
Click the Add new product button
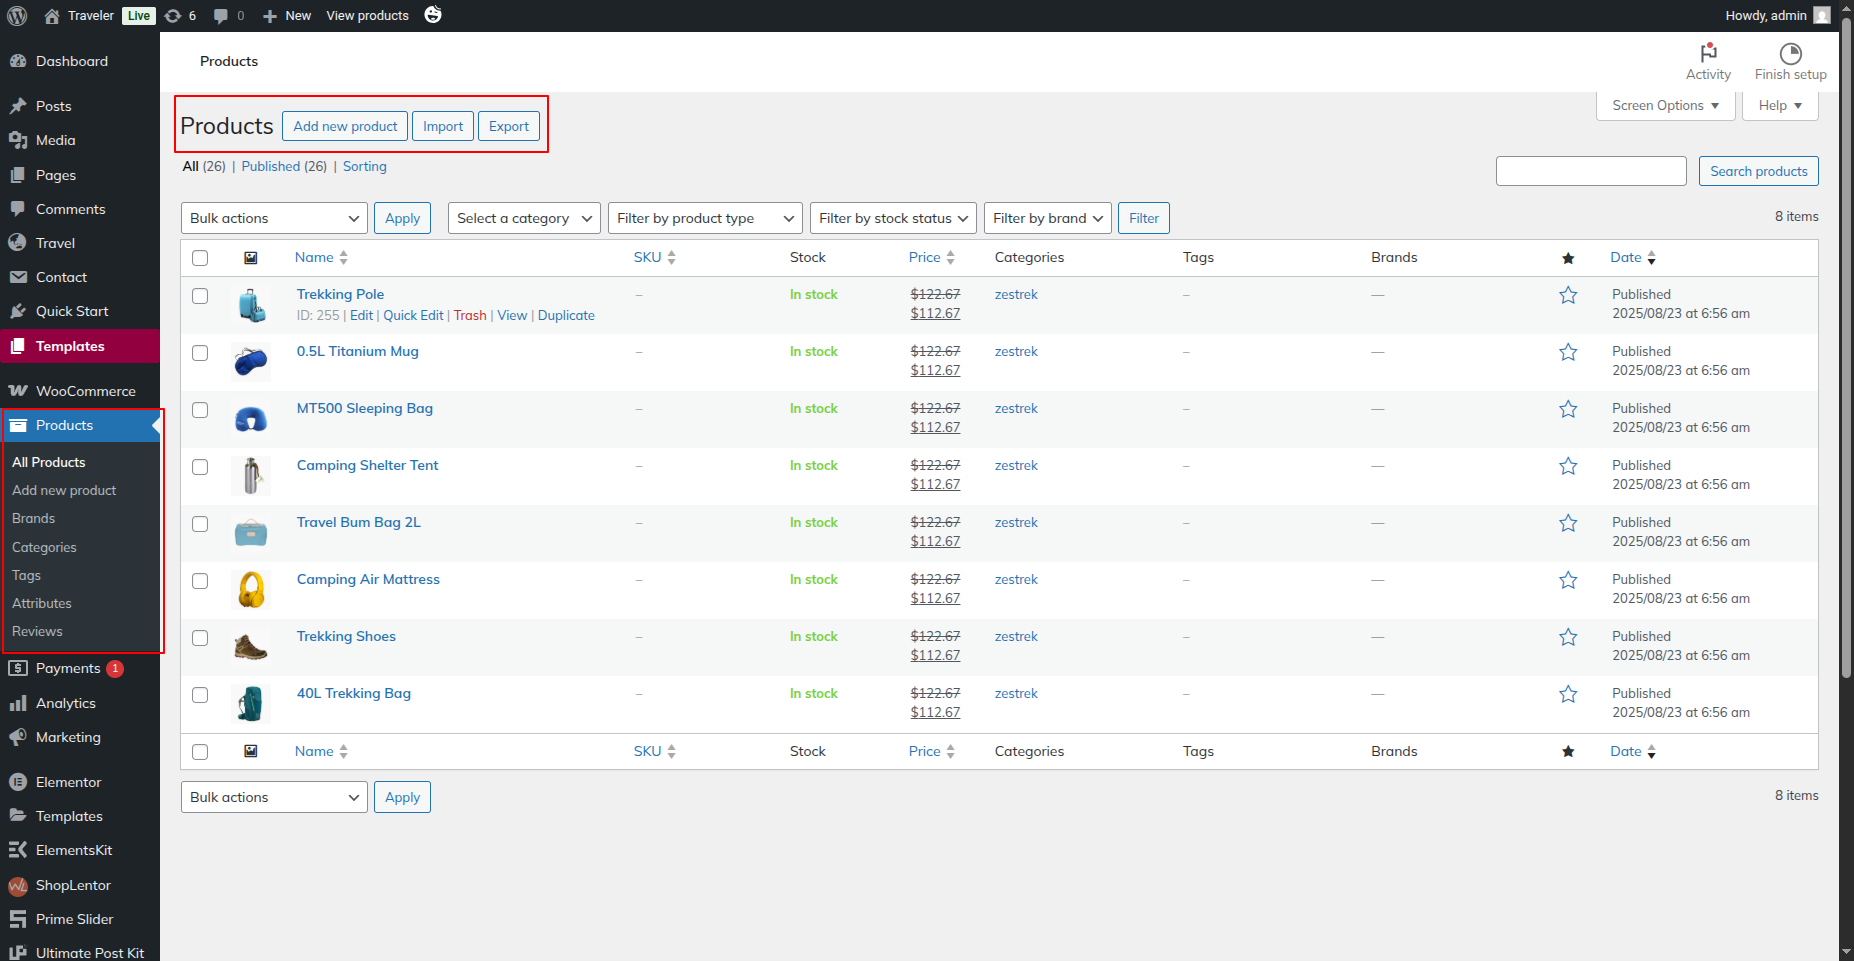(x=345, y=126)
